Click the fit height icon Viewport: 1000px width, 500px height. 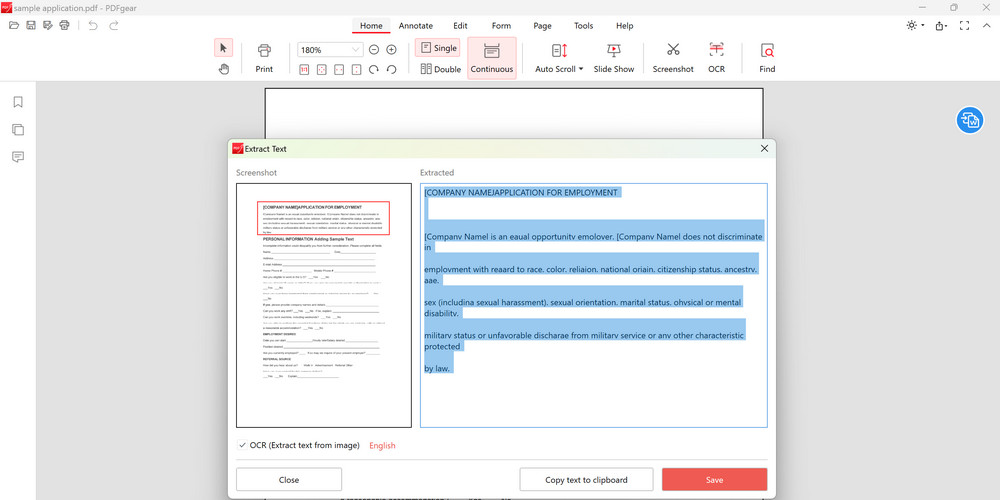(357, 69)
